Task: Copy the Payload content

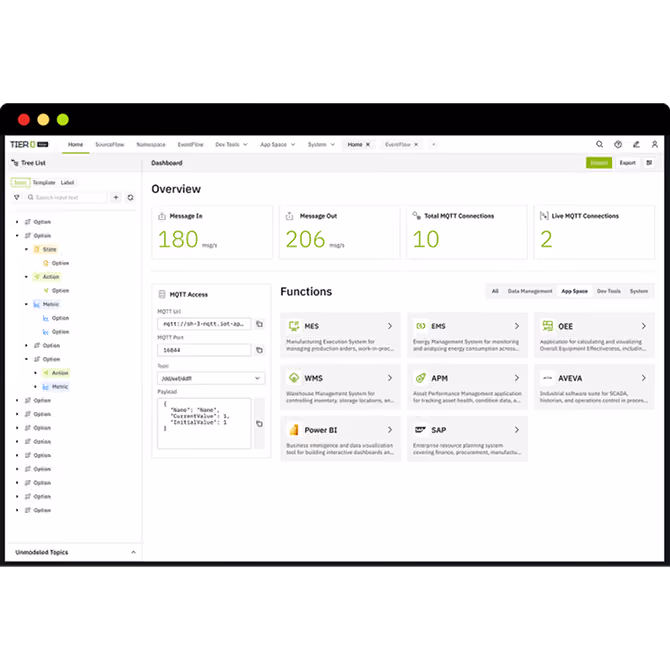Action: click(x=259, y=424)
